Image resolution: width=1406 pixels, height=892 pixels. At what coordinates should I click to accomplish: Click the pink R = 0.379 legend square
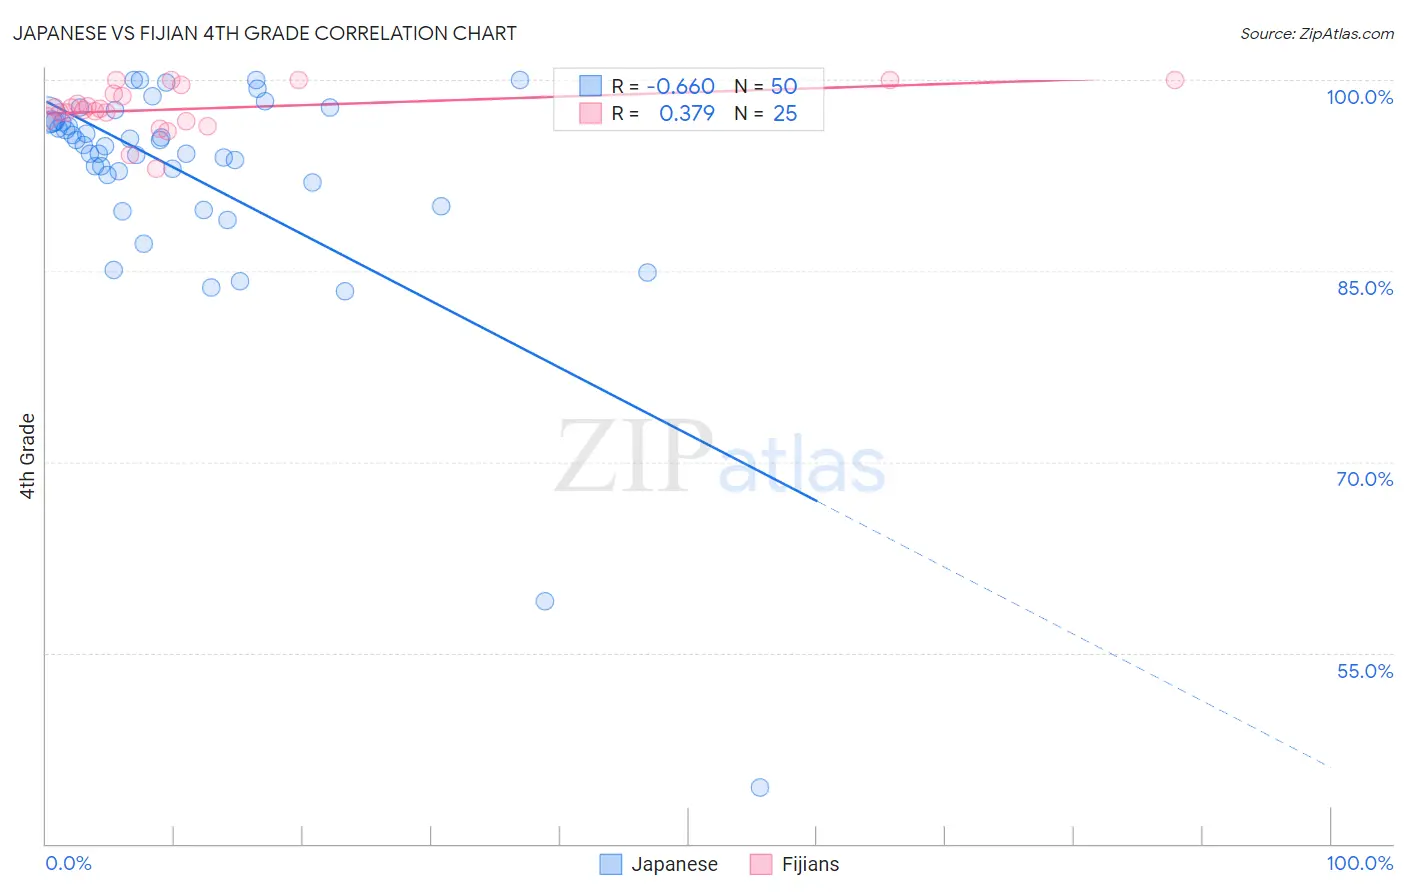pos(590,113)
